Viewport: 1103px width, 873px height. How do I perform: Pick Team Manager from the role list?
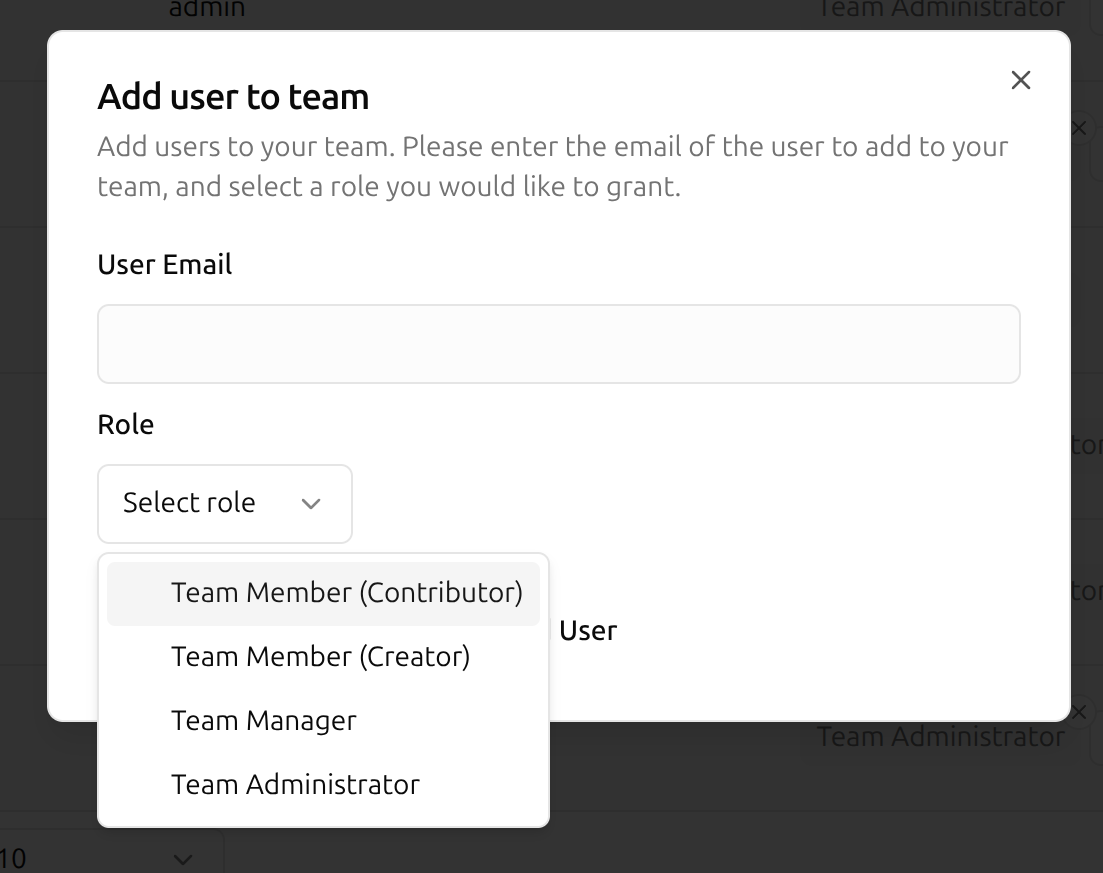(264, 721)
